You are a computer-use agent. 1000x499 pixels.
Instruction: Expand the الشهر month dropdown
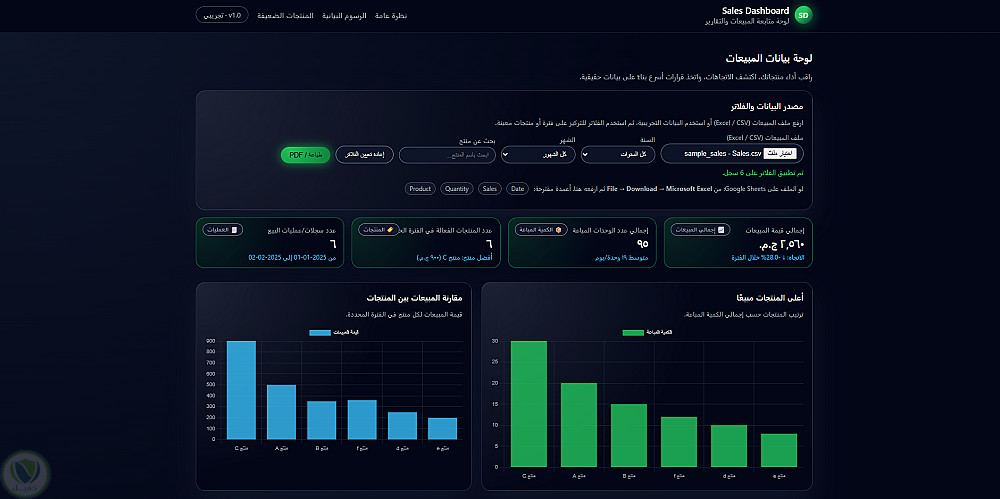click(x=538, y=154)
